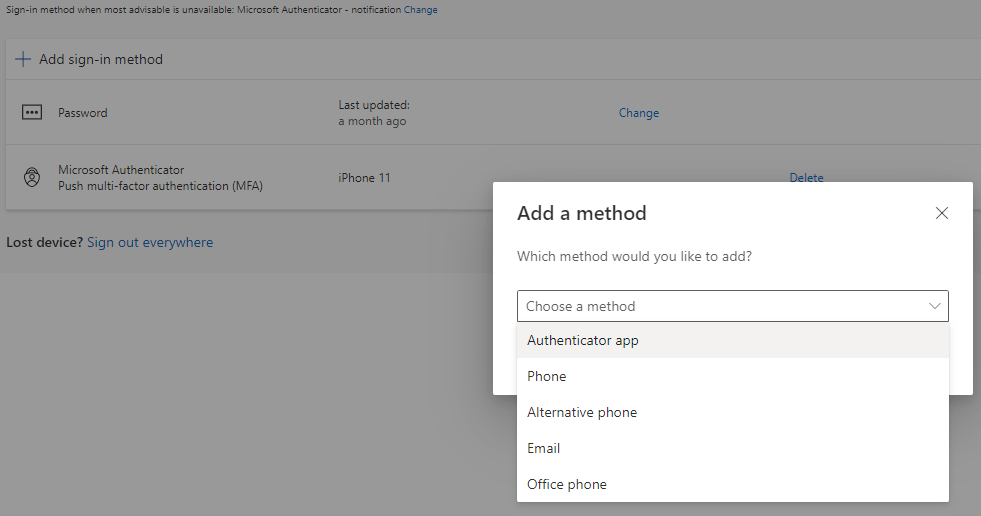Close the Add a method dialog
The width and height of the screenshot is (981, 516).
[941, 213]
